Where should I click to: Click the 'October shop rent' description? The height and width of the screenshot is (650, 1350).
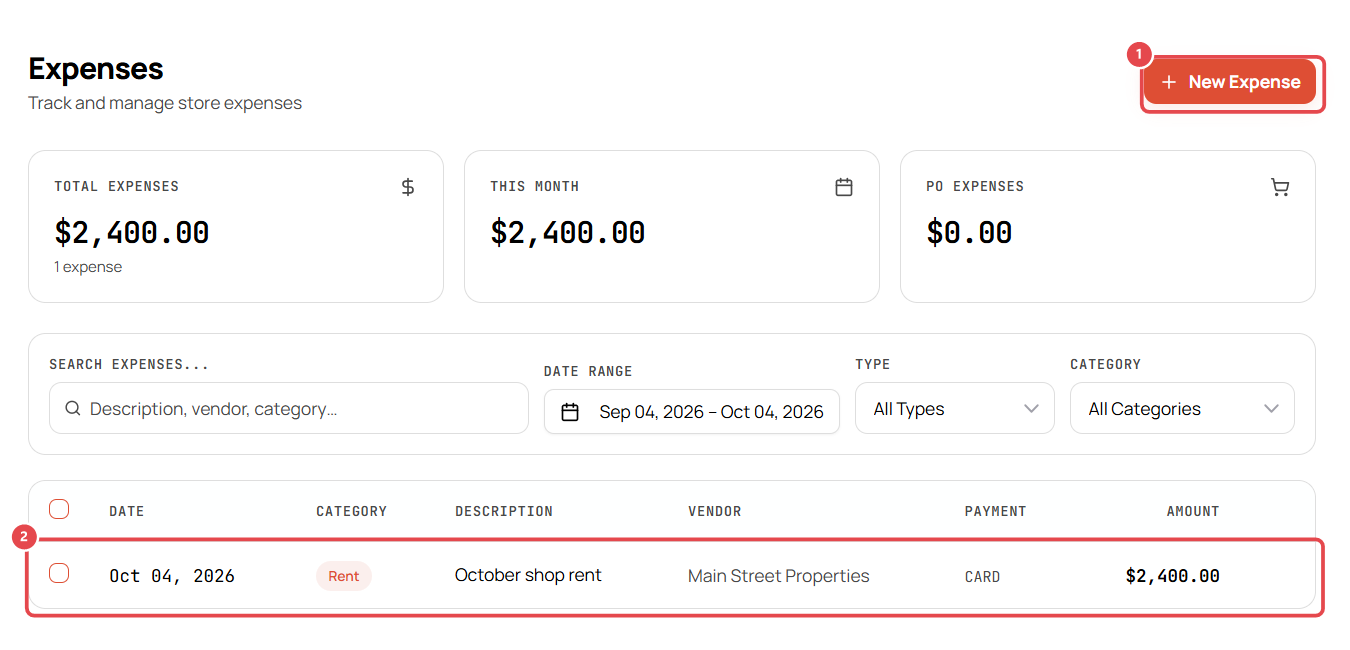coord(528,575)
